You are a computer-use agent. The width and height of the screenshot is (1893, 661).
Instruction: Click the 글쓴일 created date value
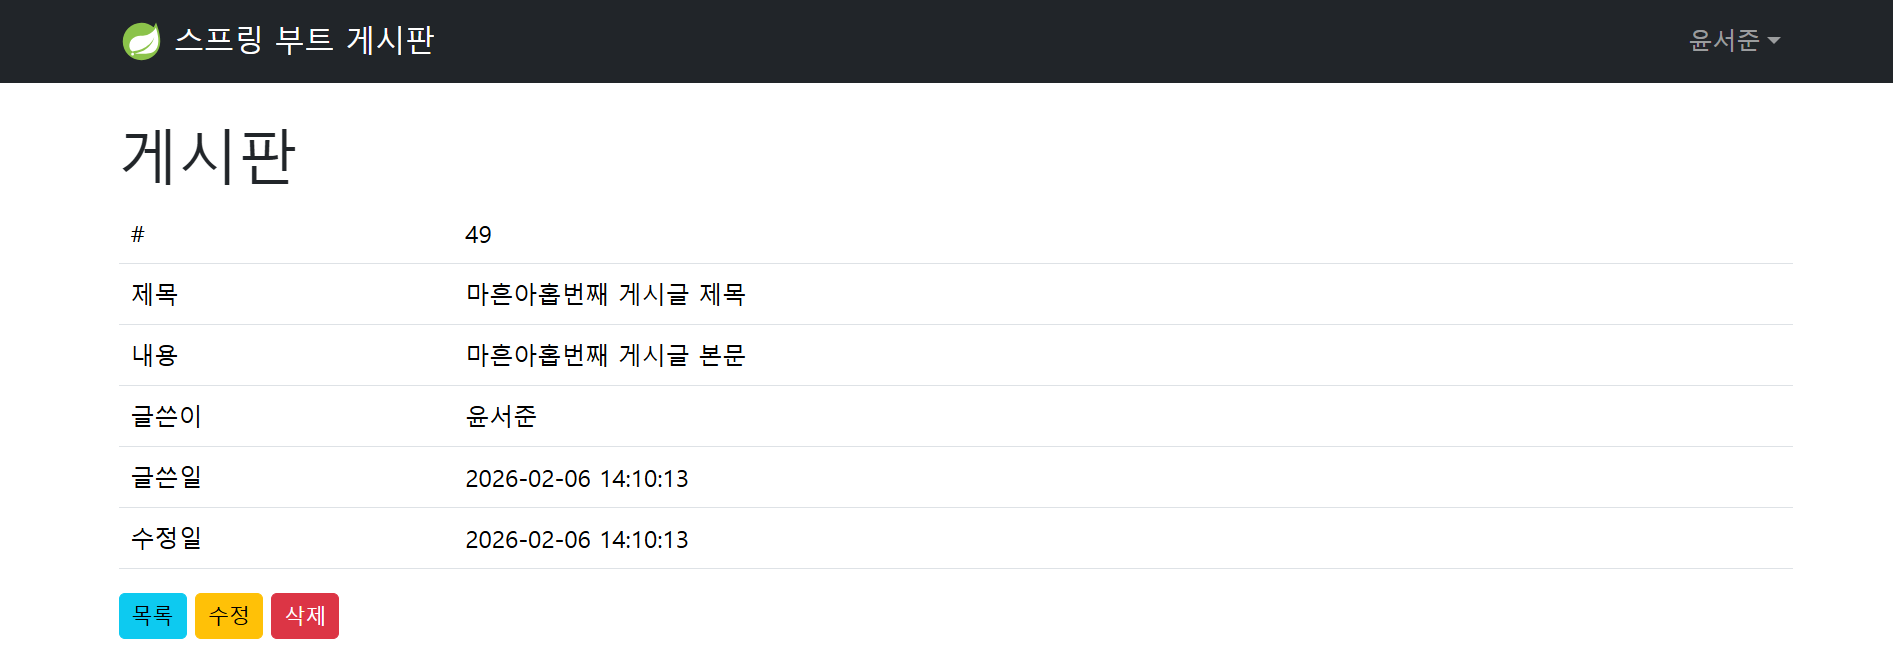click(x=577, y=479)
